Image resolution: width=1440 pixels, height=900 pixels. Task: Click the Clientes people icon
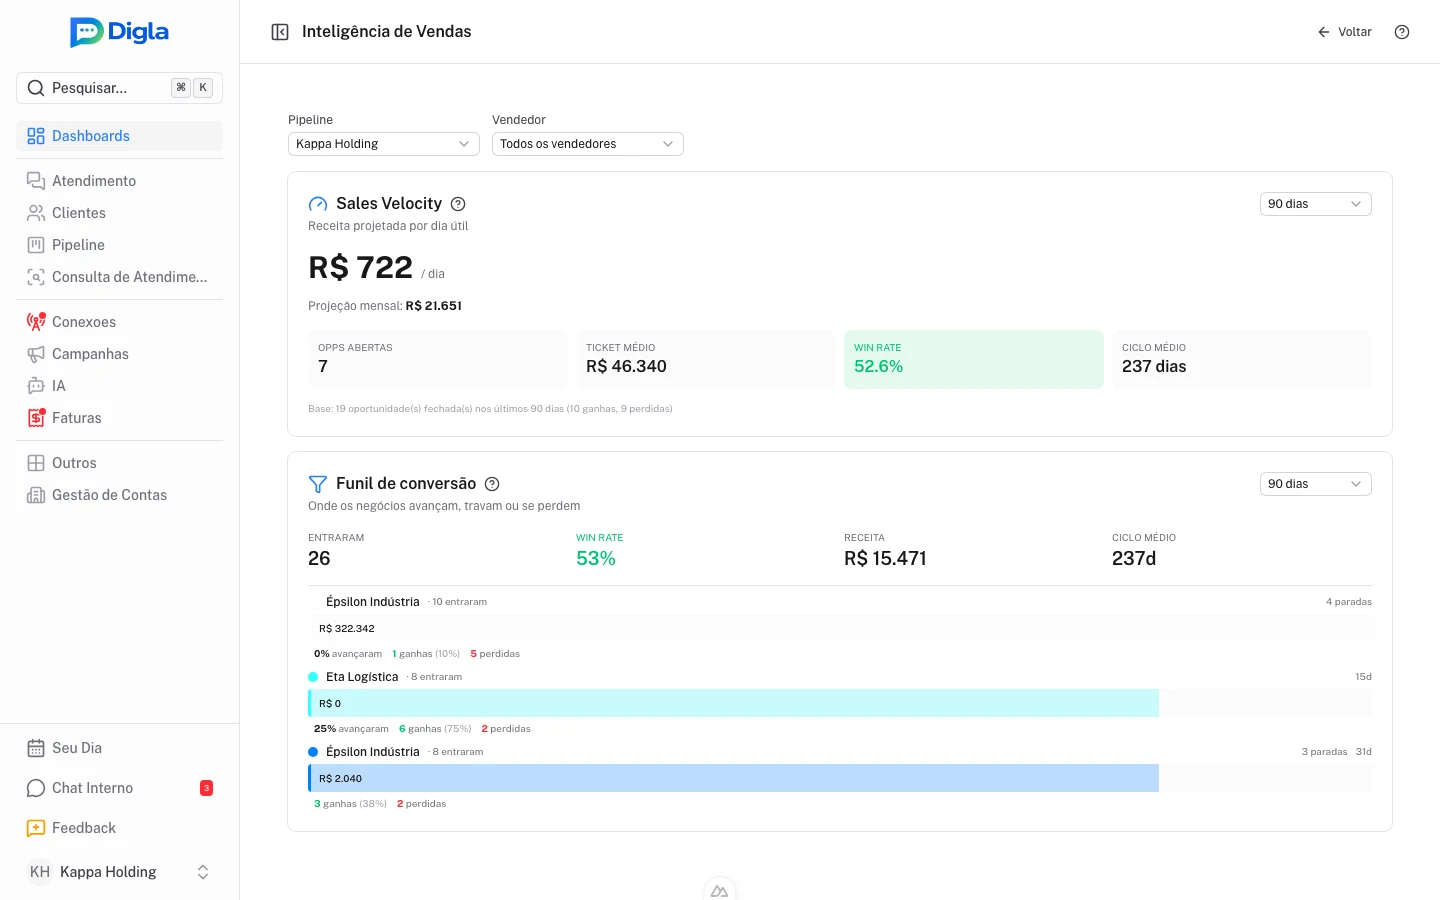tap(36, 213)
